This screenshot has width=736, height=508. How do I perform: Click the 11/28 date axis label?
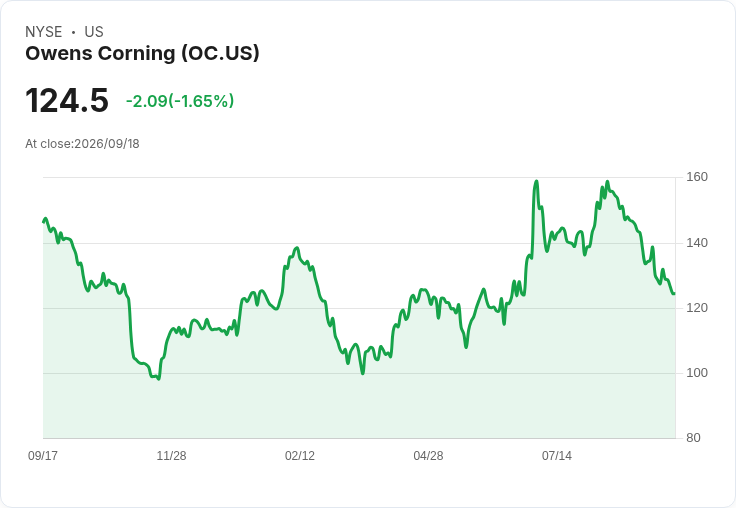pyautogui.click(x=171, y=455)
